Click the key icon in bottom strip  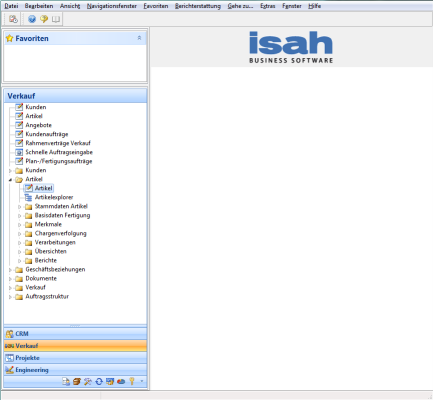132,381
